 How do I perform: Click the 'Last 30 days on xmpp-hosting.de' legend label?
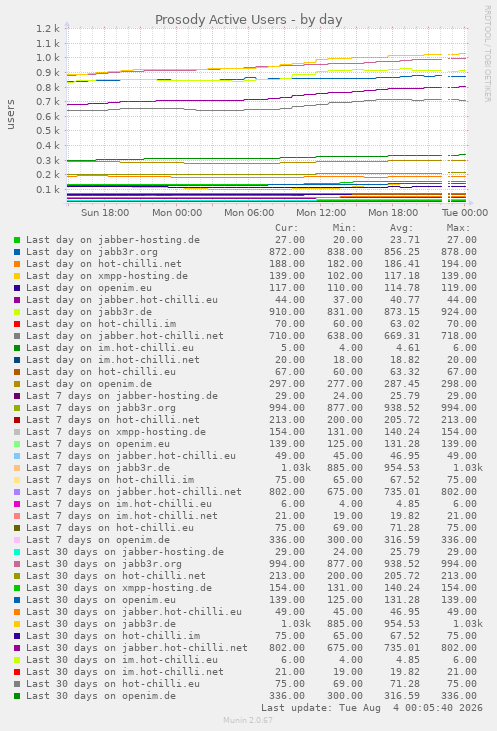coord(119,588)
